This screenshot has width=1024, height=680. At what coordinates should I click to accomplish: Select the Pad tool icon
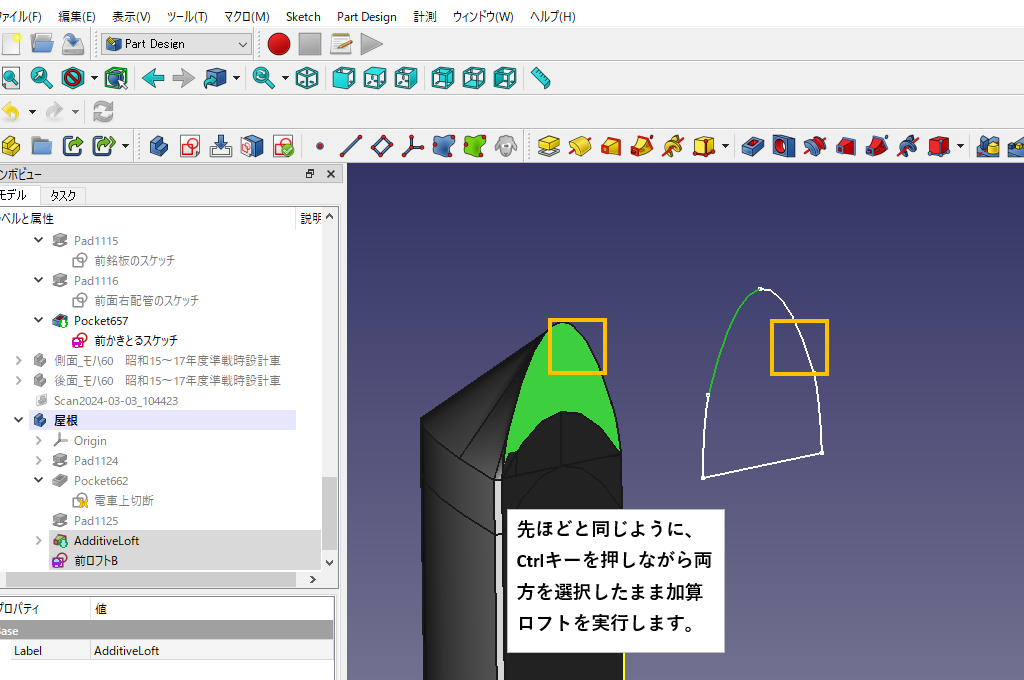pos(548,147)
